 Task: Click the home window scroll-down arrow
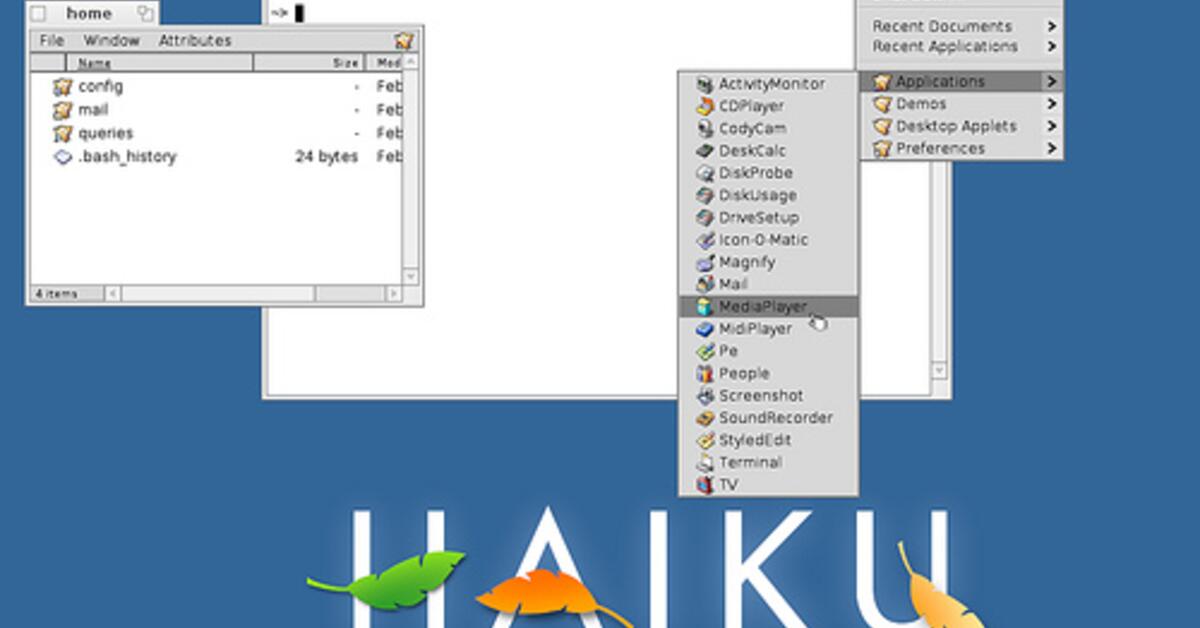coord(410,276)
